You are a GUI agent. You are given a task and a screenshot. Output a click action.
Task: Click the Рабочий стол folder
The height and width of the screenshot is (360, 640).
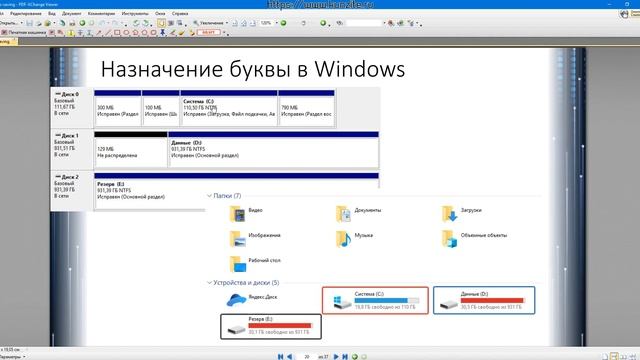click(x=255, y=264)
